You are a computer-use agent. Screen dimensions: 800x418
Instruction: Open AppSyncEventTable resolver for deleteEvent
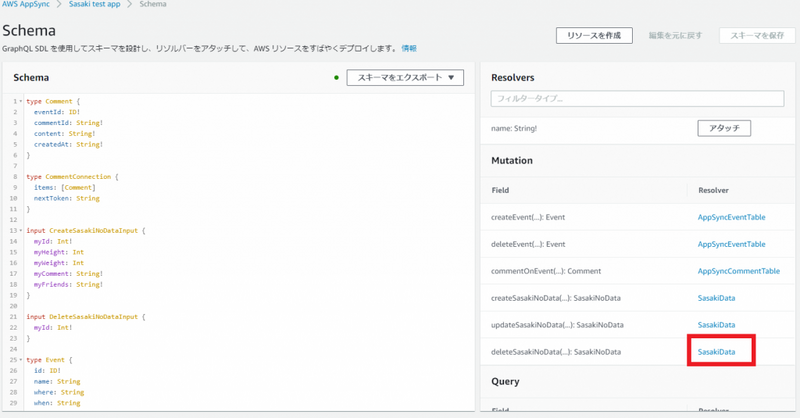tap(731, 244)
